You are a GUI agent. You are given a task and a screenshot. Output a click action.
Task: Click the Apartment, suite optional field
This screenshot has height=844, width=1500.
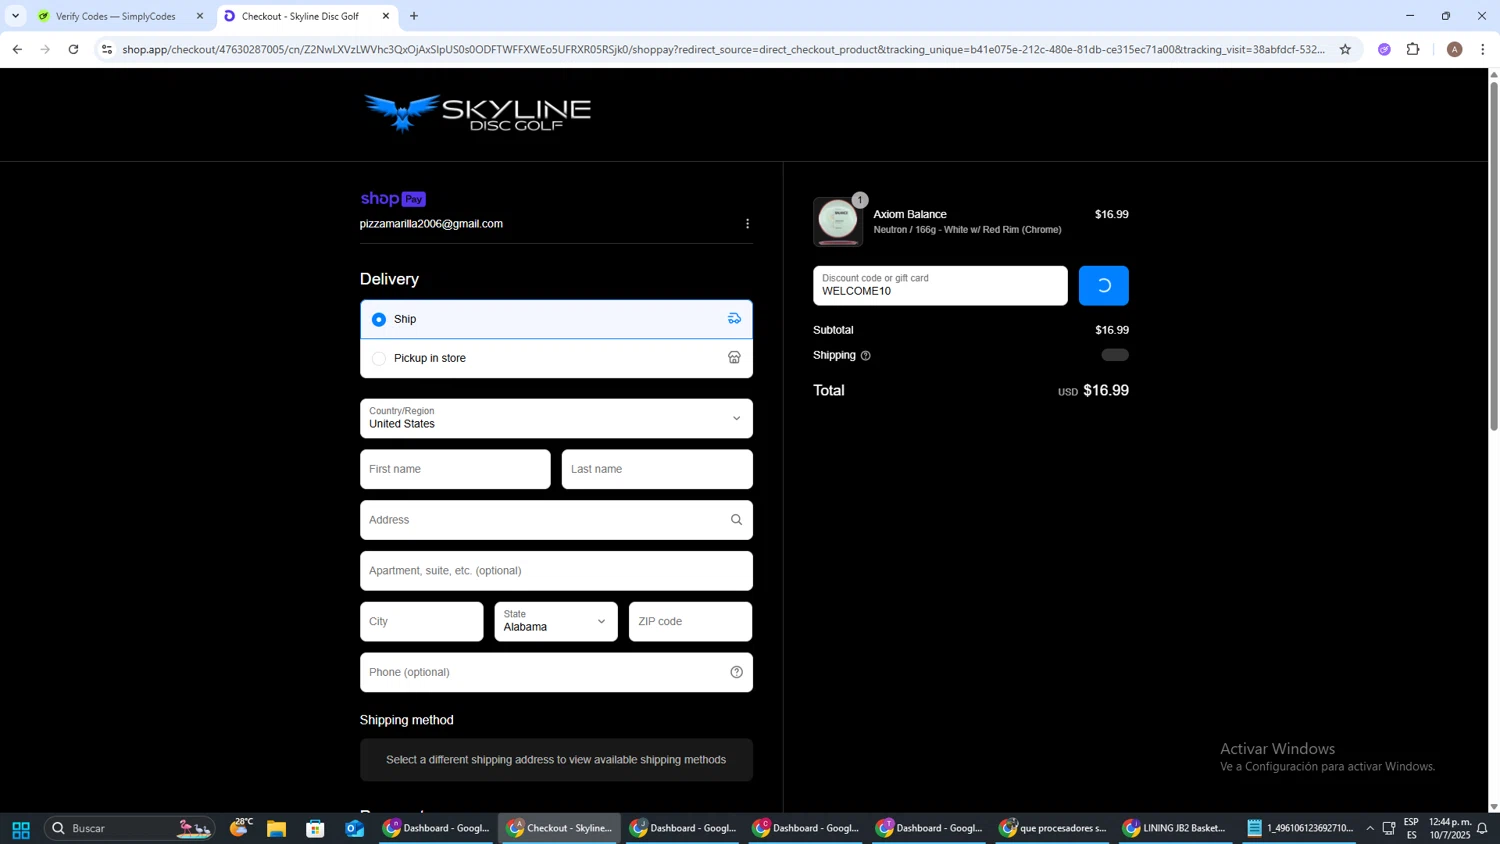556,571
